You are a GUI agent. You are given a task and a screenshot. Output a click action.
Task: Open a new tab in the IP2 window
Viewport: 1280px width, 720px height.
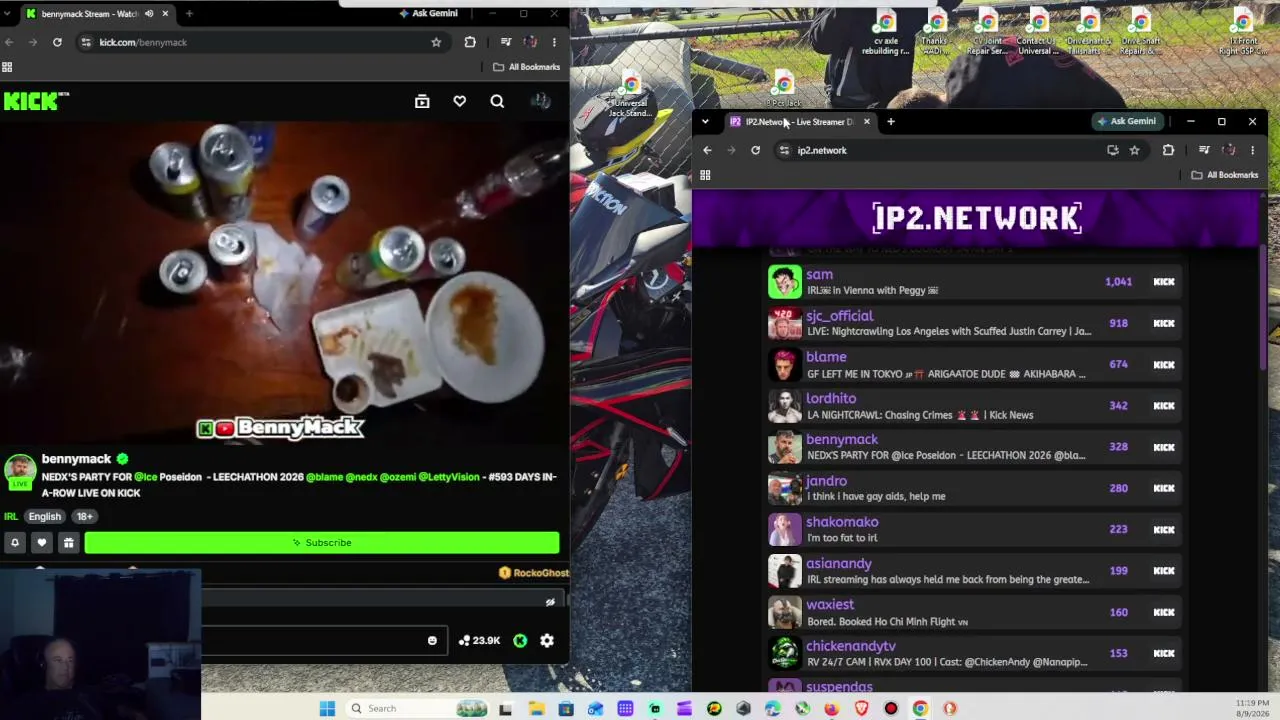coord(891,122)
